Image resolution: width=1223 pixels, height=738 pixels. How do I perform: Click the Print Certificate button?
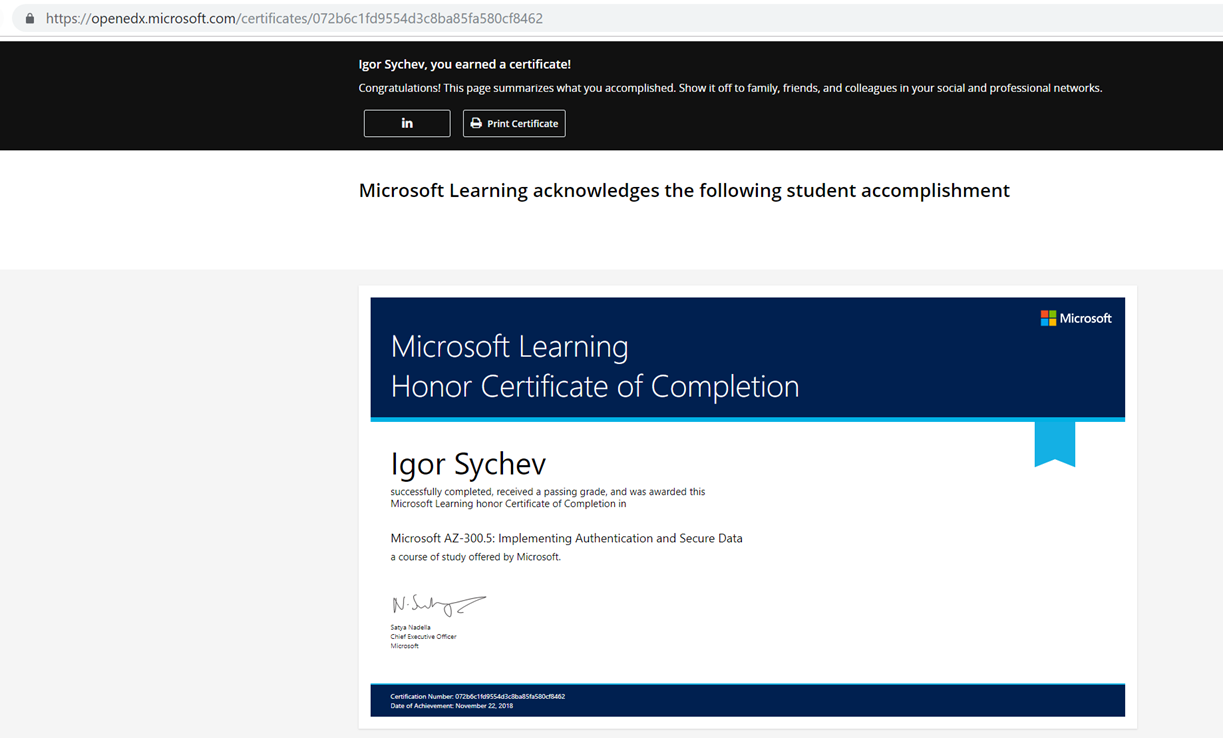point(514,123)
